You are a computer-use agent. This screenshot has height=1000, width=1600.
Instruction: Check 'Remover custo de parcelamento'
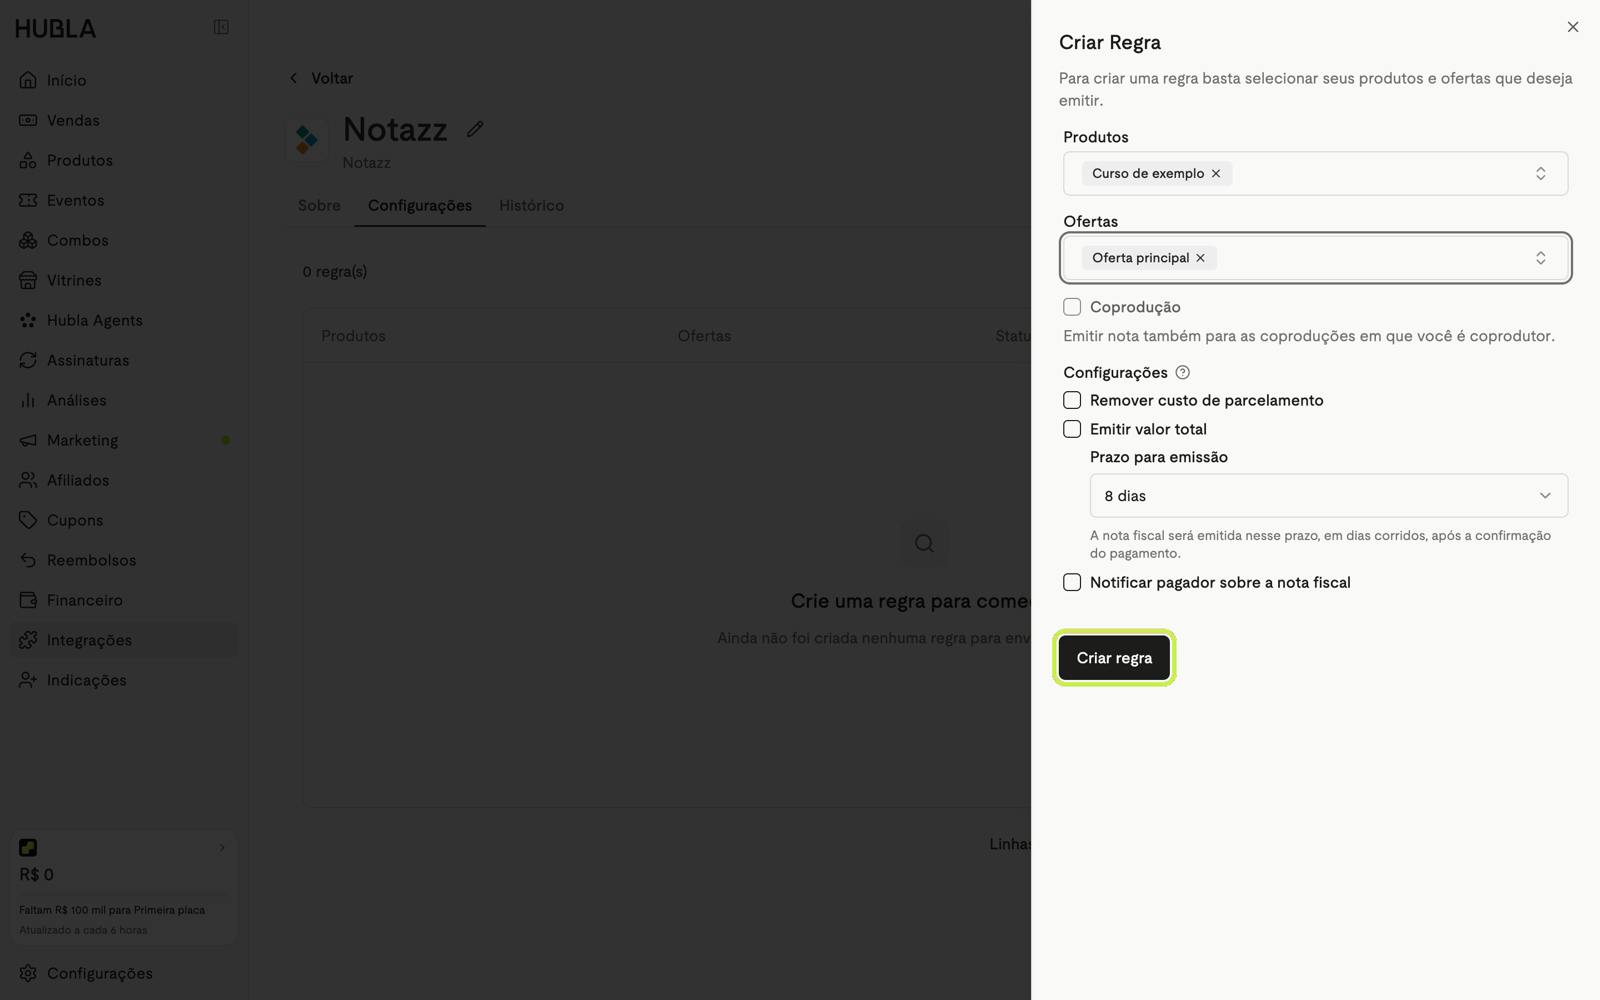pos(1072,400)
